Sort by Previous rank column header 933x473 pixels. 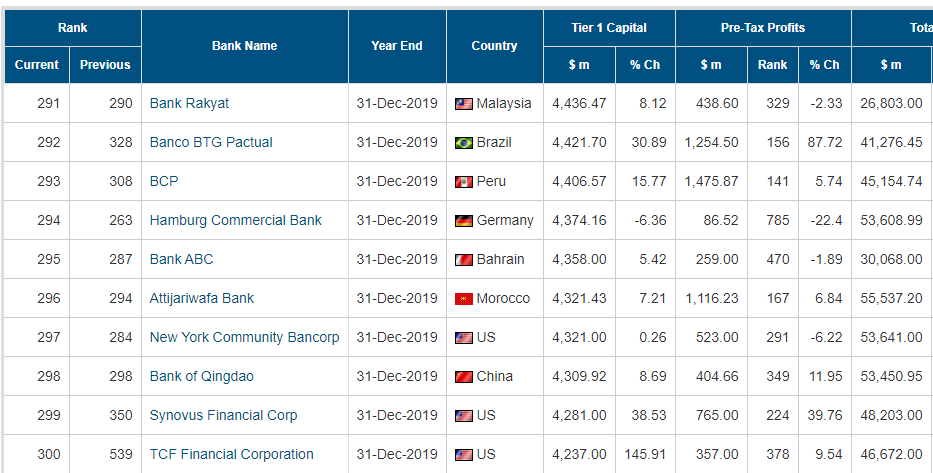tap(105, 65)
